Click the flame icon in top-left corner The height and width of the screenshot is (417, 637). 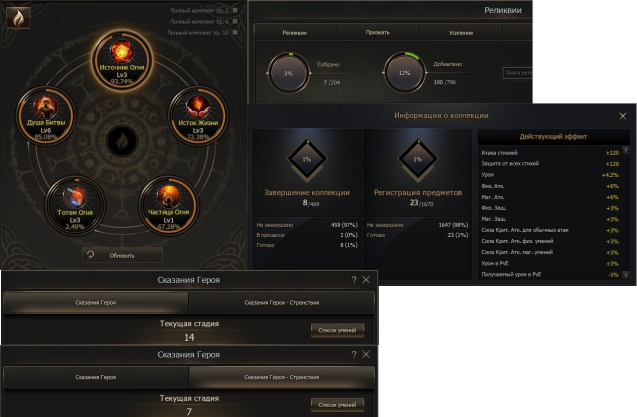click(x=18, y=18)
